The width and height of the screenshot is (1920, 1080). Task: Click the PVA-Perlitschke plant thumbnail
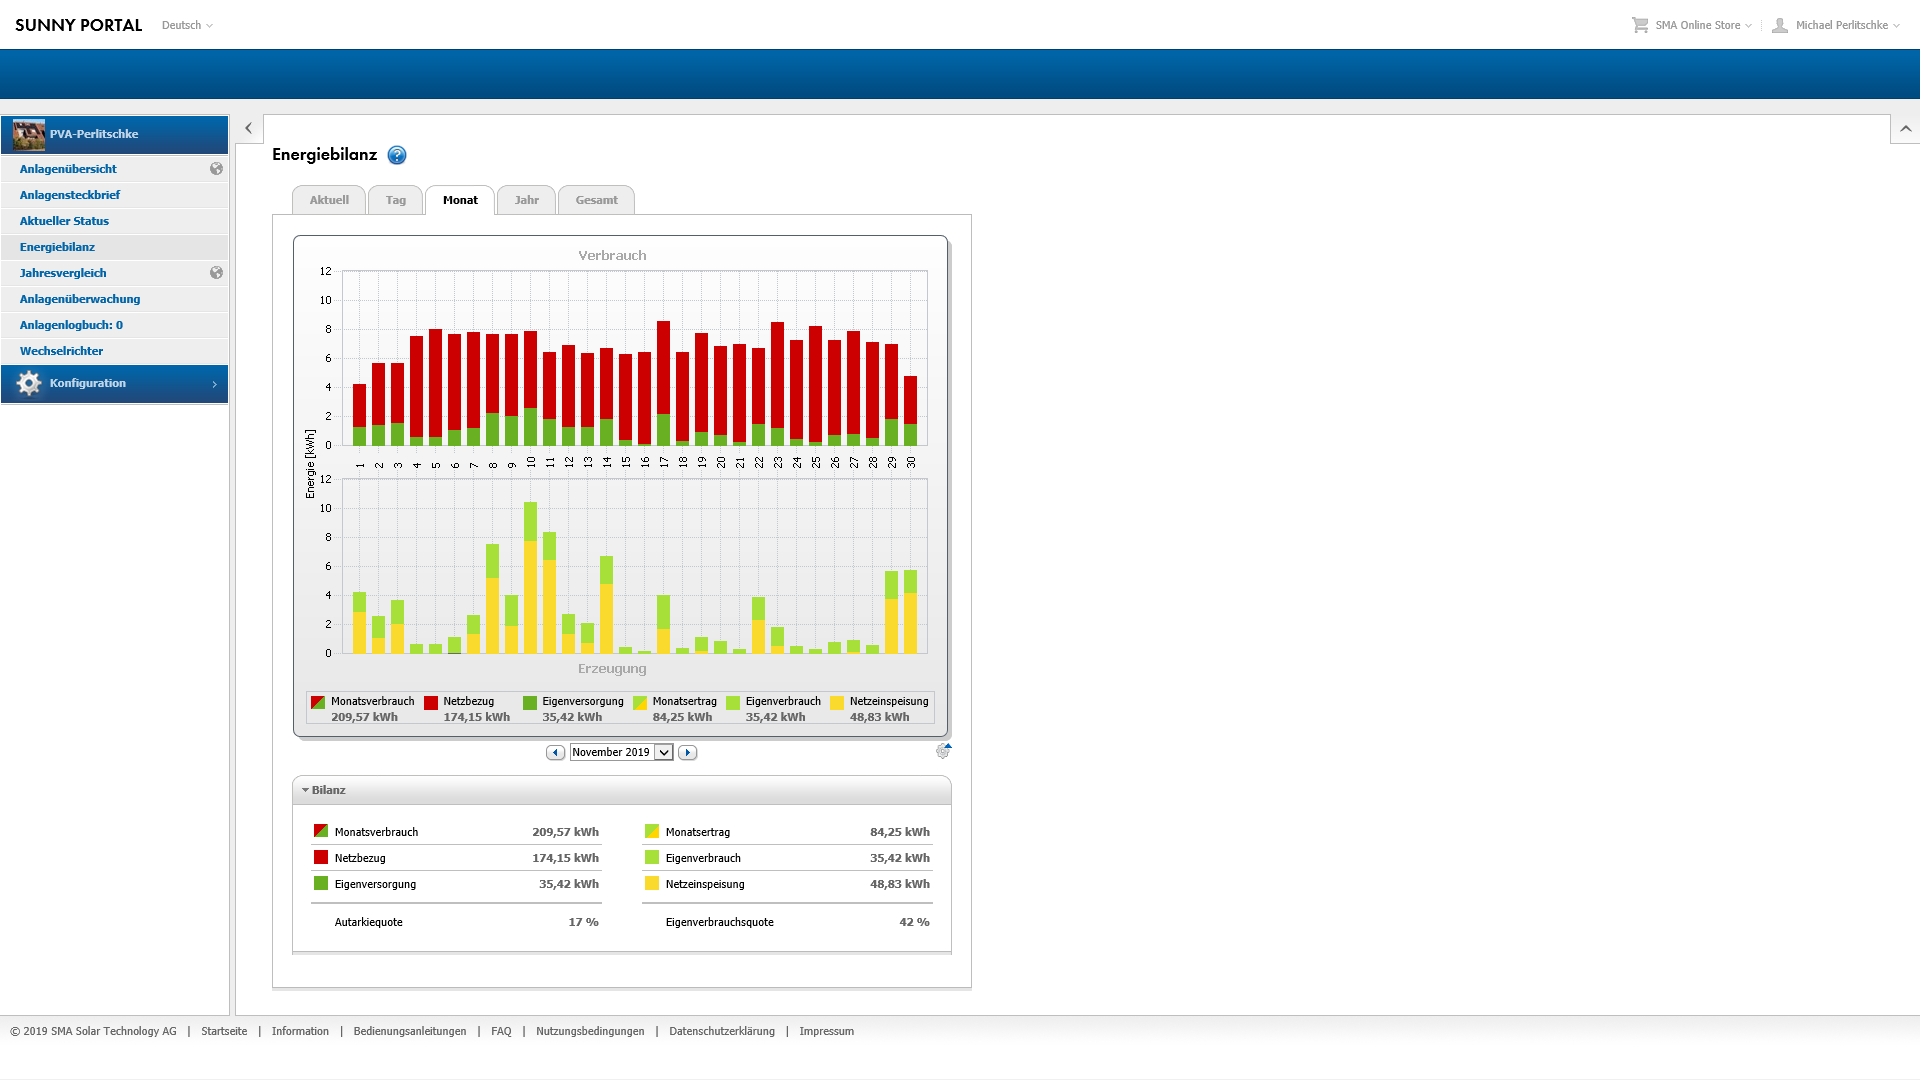[x=29, y=134]
